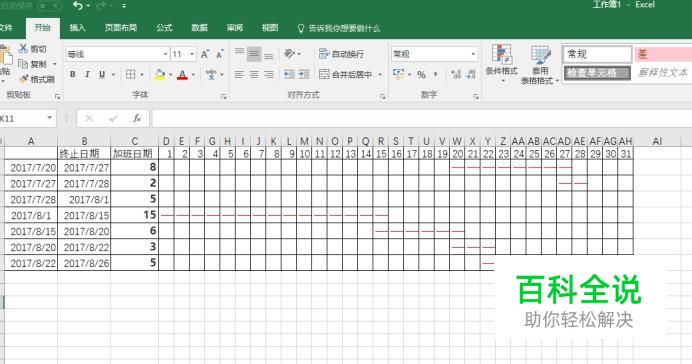The height and width of the screenshot is (364, 692).
Task: Click the 格式刷 Format Painter
Action: click(37, 79)
